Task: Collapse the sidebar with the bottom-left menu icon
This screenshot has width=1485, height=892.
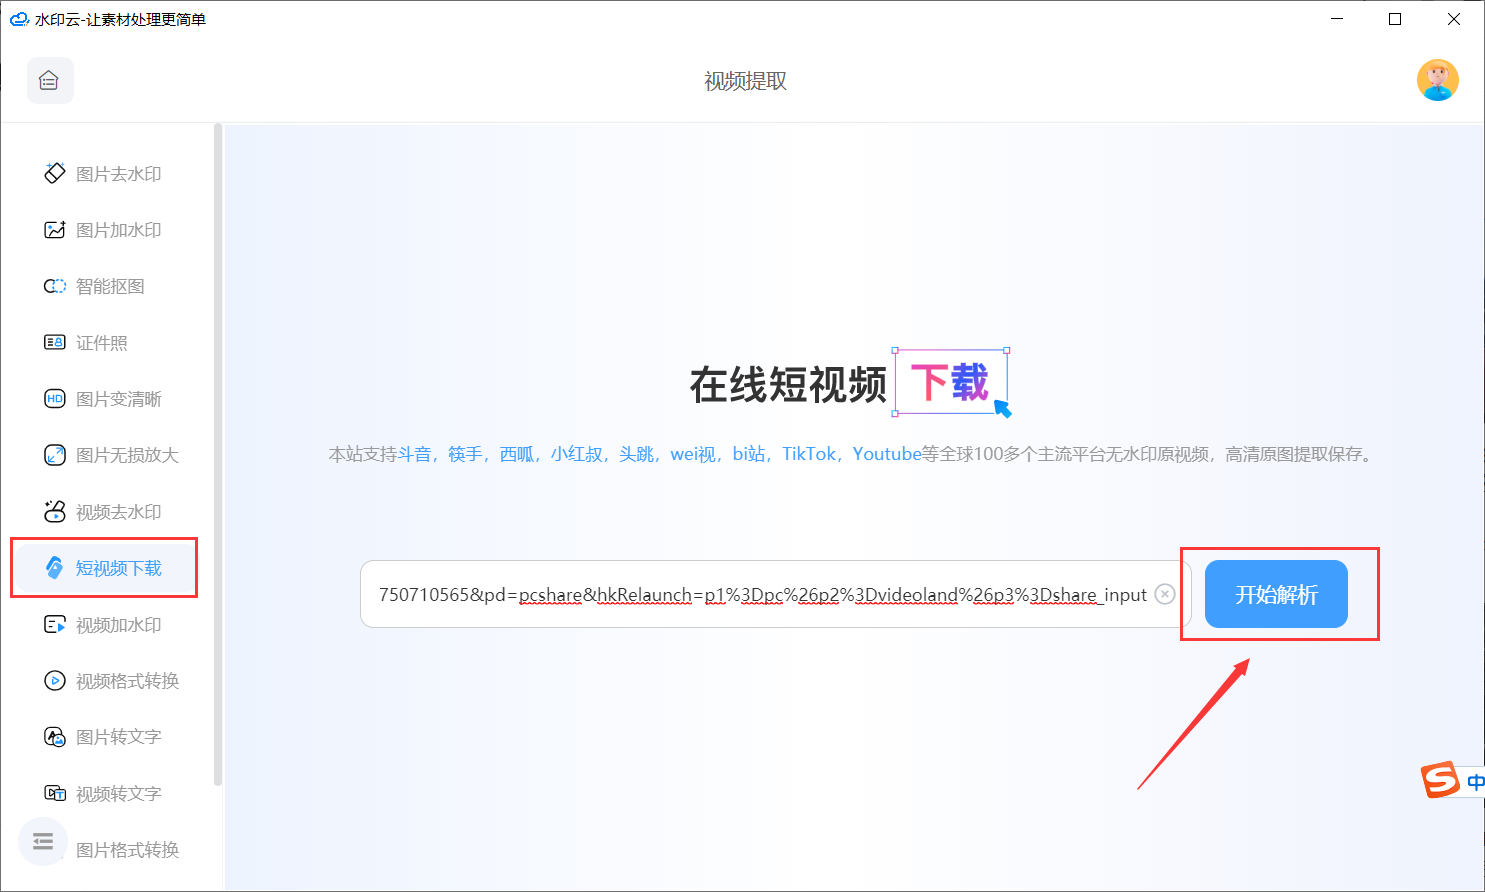Action: [x=42, y=841]
